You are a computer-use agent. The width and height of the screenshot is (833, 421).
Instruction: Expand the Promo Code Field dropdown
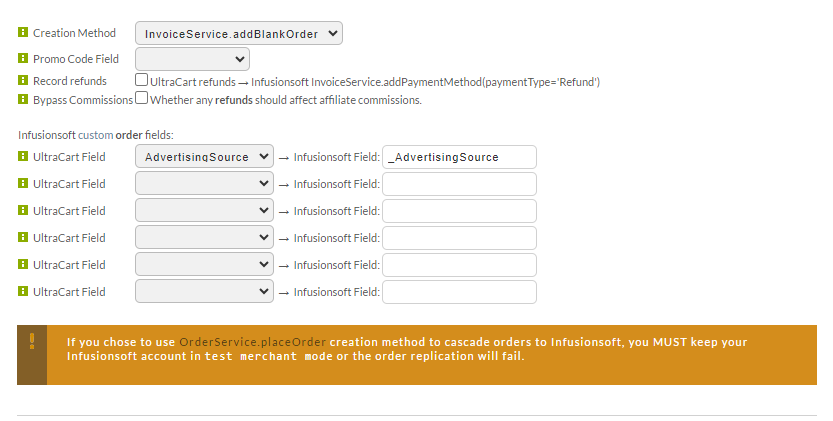192,58
